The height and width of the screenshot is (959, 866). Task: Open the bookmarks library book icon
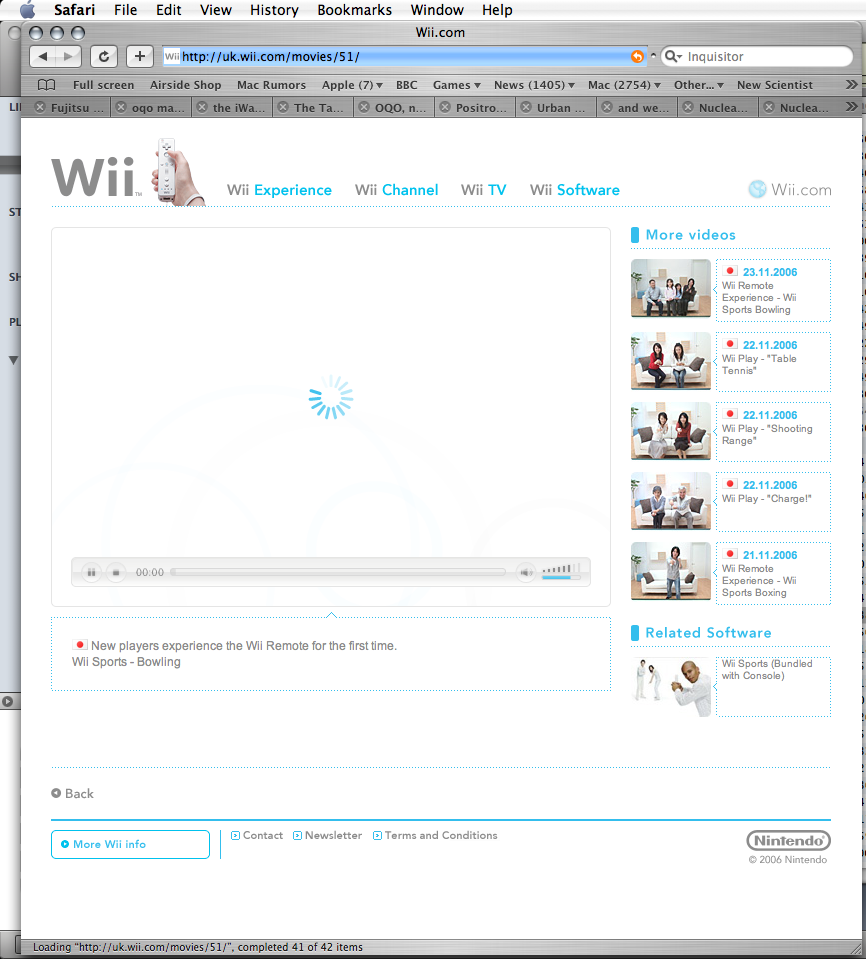[46, 85]
